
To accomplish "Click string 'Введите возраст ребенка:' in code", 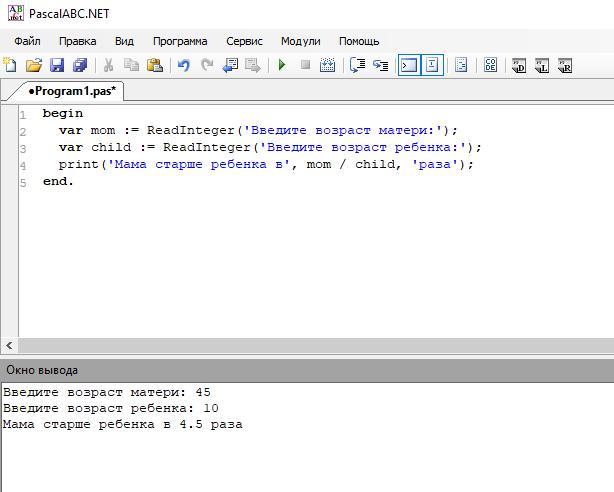I will (x=363, y=148).
